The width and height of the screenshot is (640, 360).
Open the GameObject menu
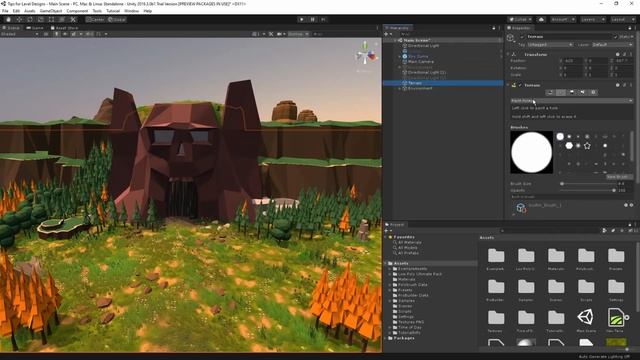[51, 11]
